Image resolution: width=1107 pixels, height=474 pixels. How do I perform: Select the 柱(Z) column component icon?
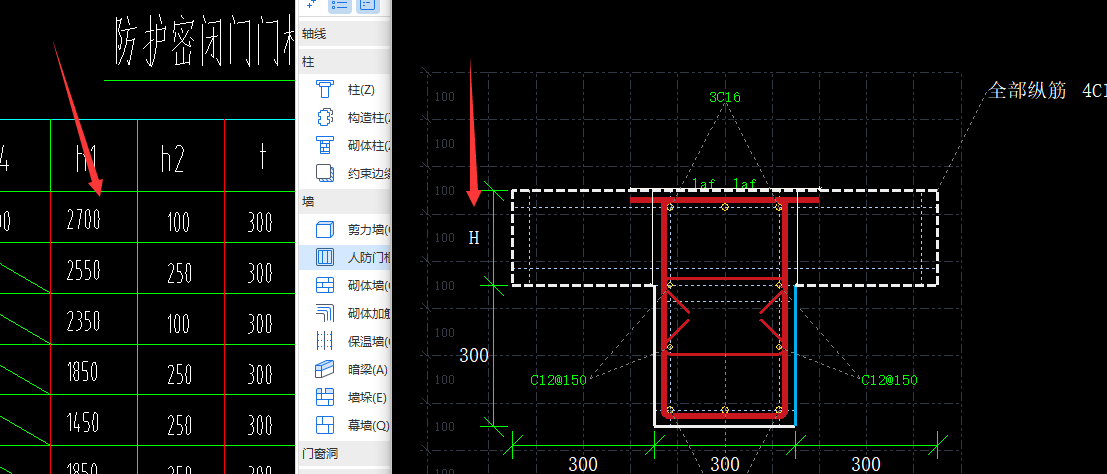click(x=325, y=90)
